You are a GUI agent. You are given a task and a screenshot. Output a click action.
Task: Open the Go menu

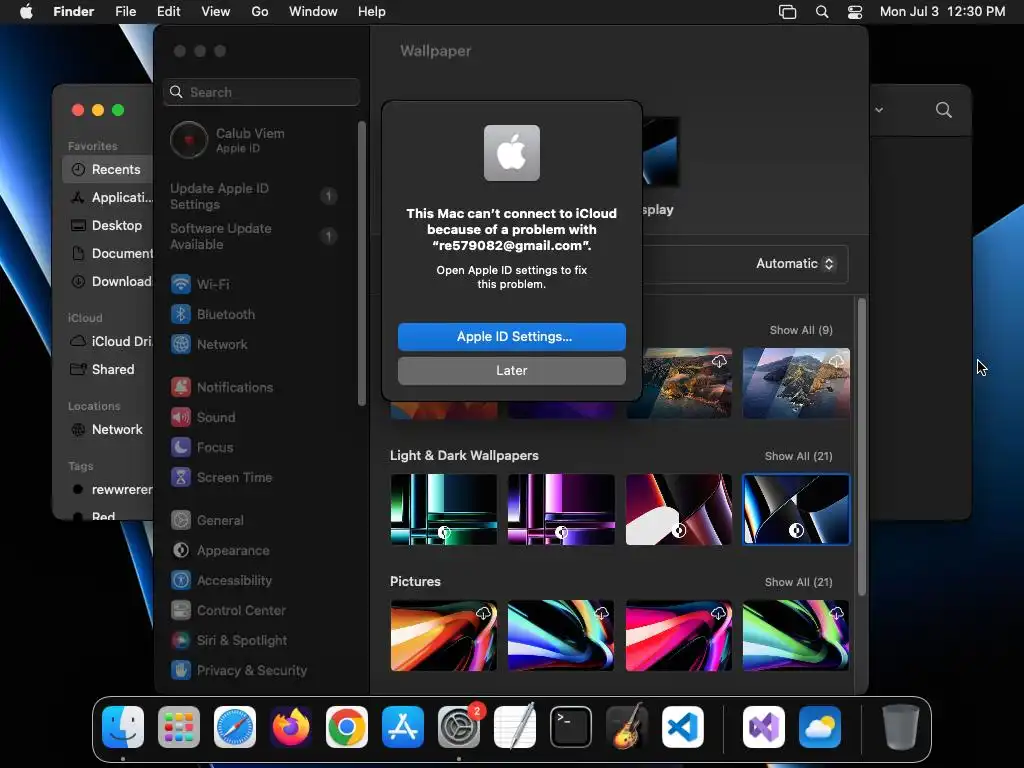(260, 12)
